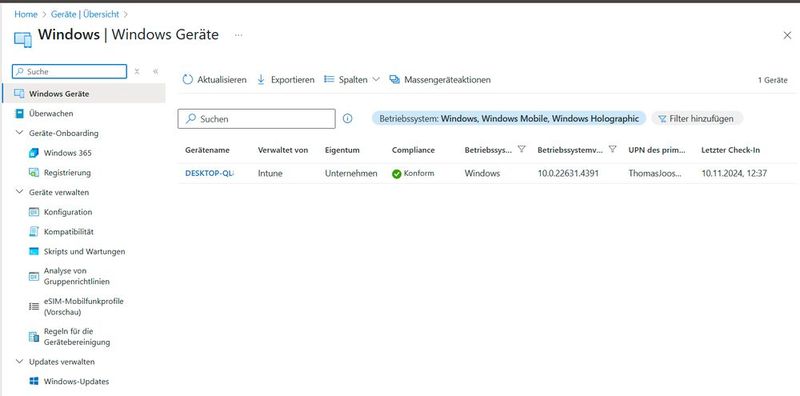The image size is (800, 396).
Task: Click the Betriebssystem column filter icon
Action: pos(521,150)
